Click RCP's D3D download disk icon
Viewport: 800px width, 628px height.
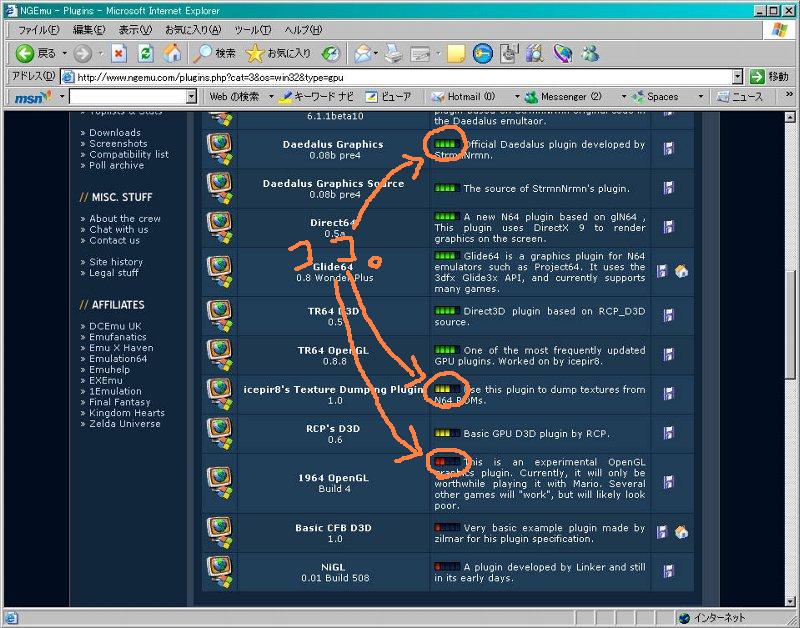[x=668, y=434]
